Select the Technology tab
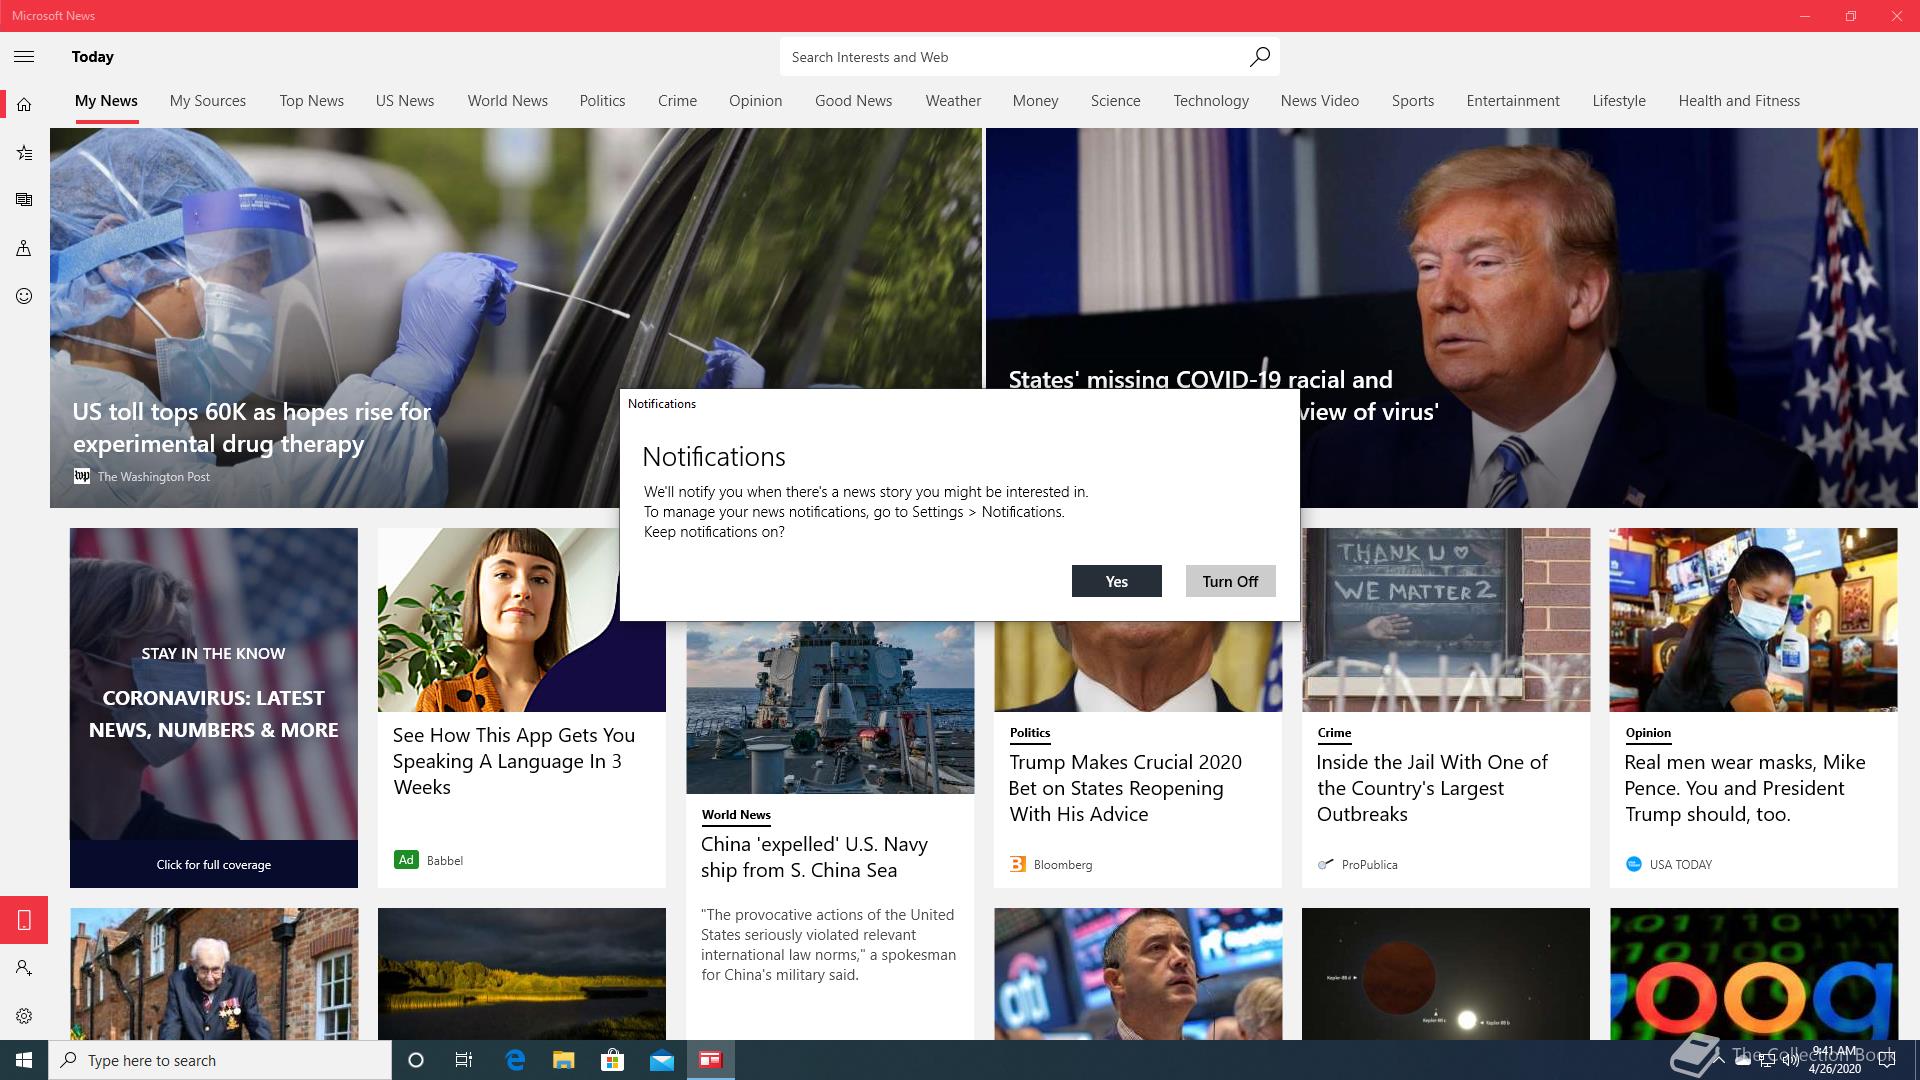The width and height of the screenshot is (1920, 1080). (1211, 101)
